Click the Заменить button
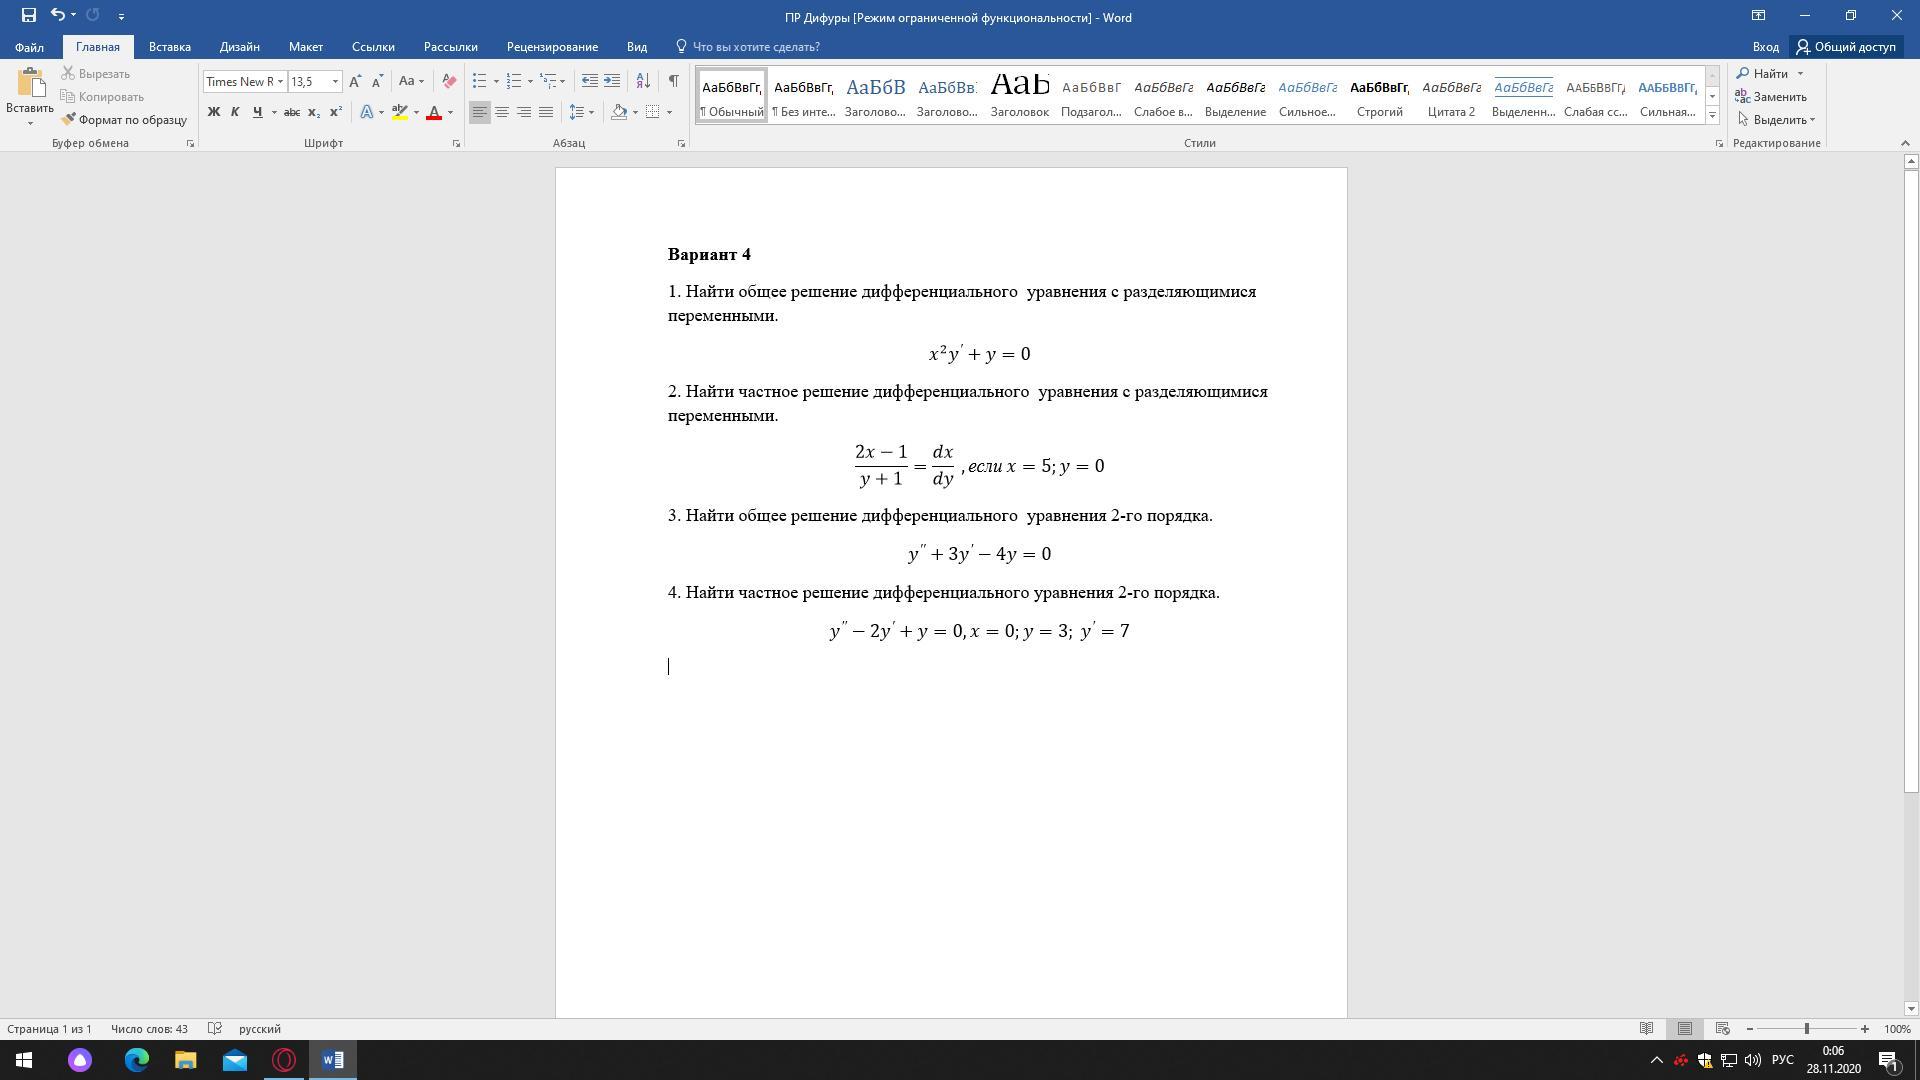 tap(1771, 97)
